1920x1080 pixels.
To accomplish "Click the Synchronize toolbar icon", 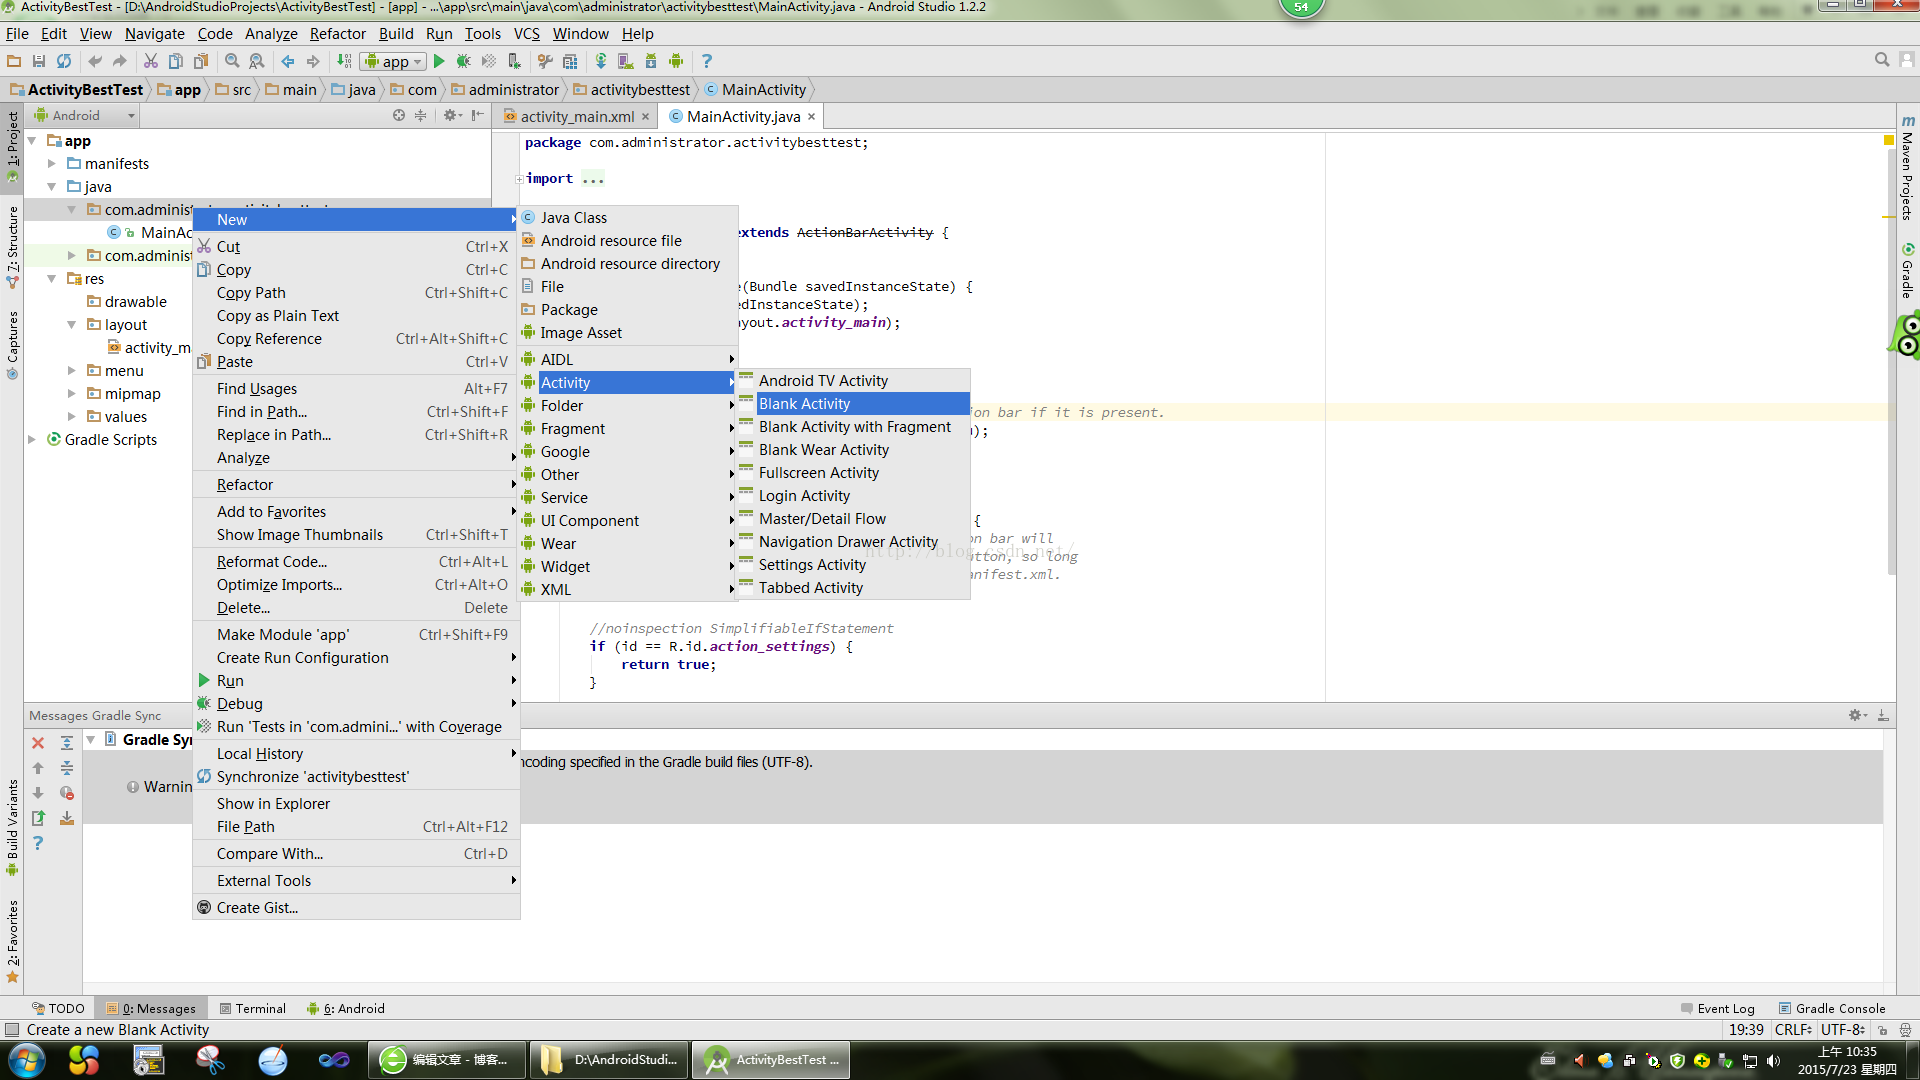I will [64, 61].
